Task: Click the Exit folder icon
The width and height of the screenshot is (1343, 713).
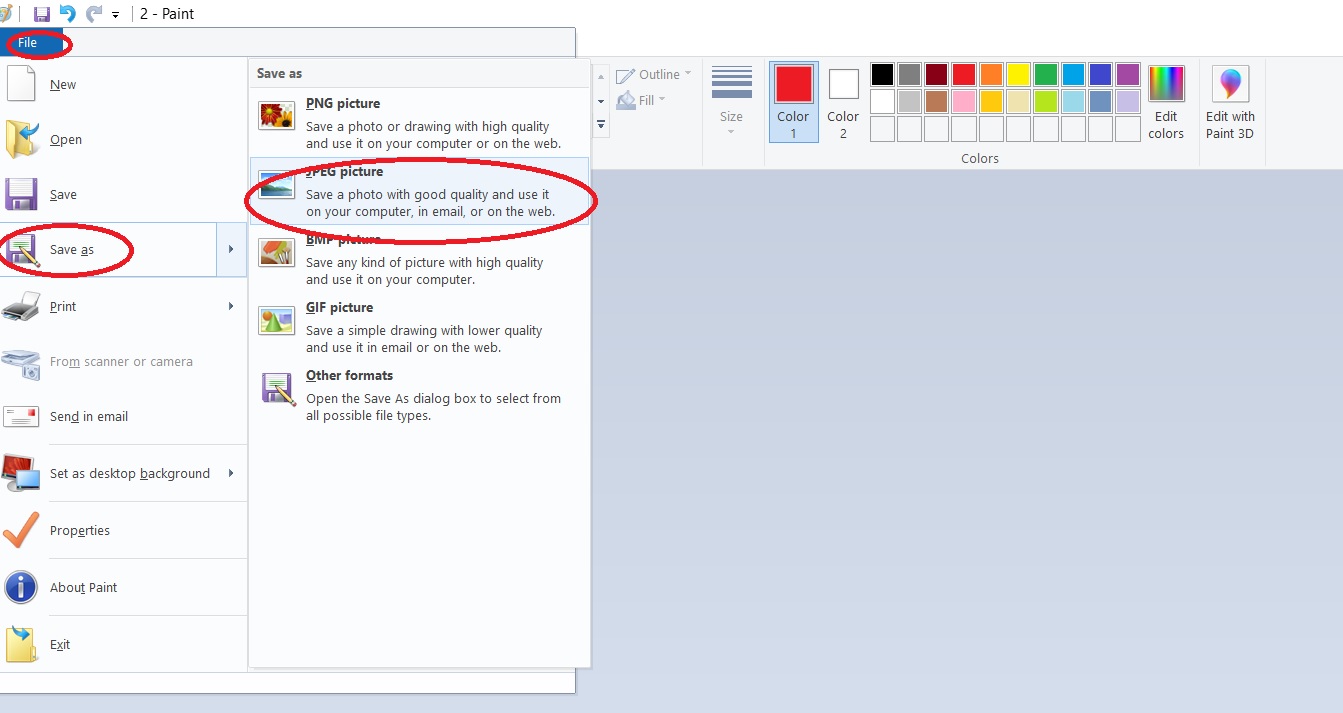Action: pyautogui.click(x=21, y=645)
